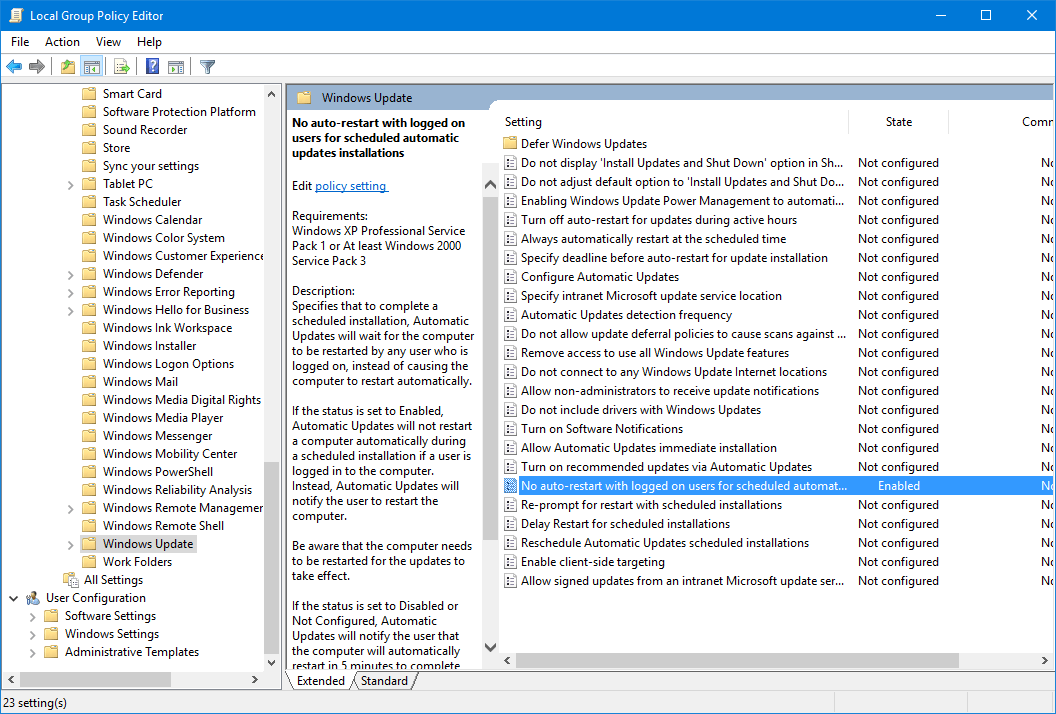Viewport: 1056px width, 714px height.
Task: Click the Defer Windows Updates folder icon
Action: [510, 143]
